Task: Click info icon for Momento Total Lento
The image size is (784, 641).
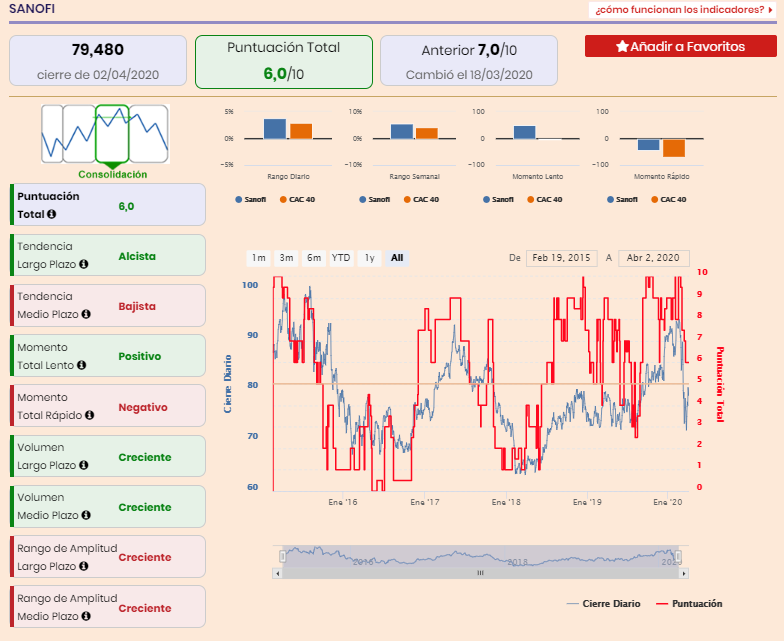Action: tap(82, 365)
